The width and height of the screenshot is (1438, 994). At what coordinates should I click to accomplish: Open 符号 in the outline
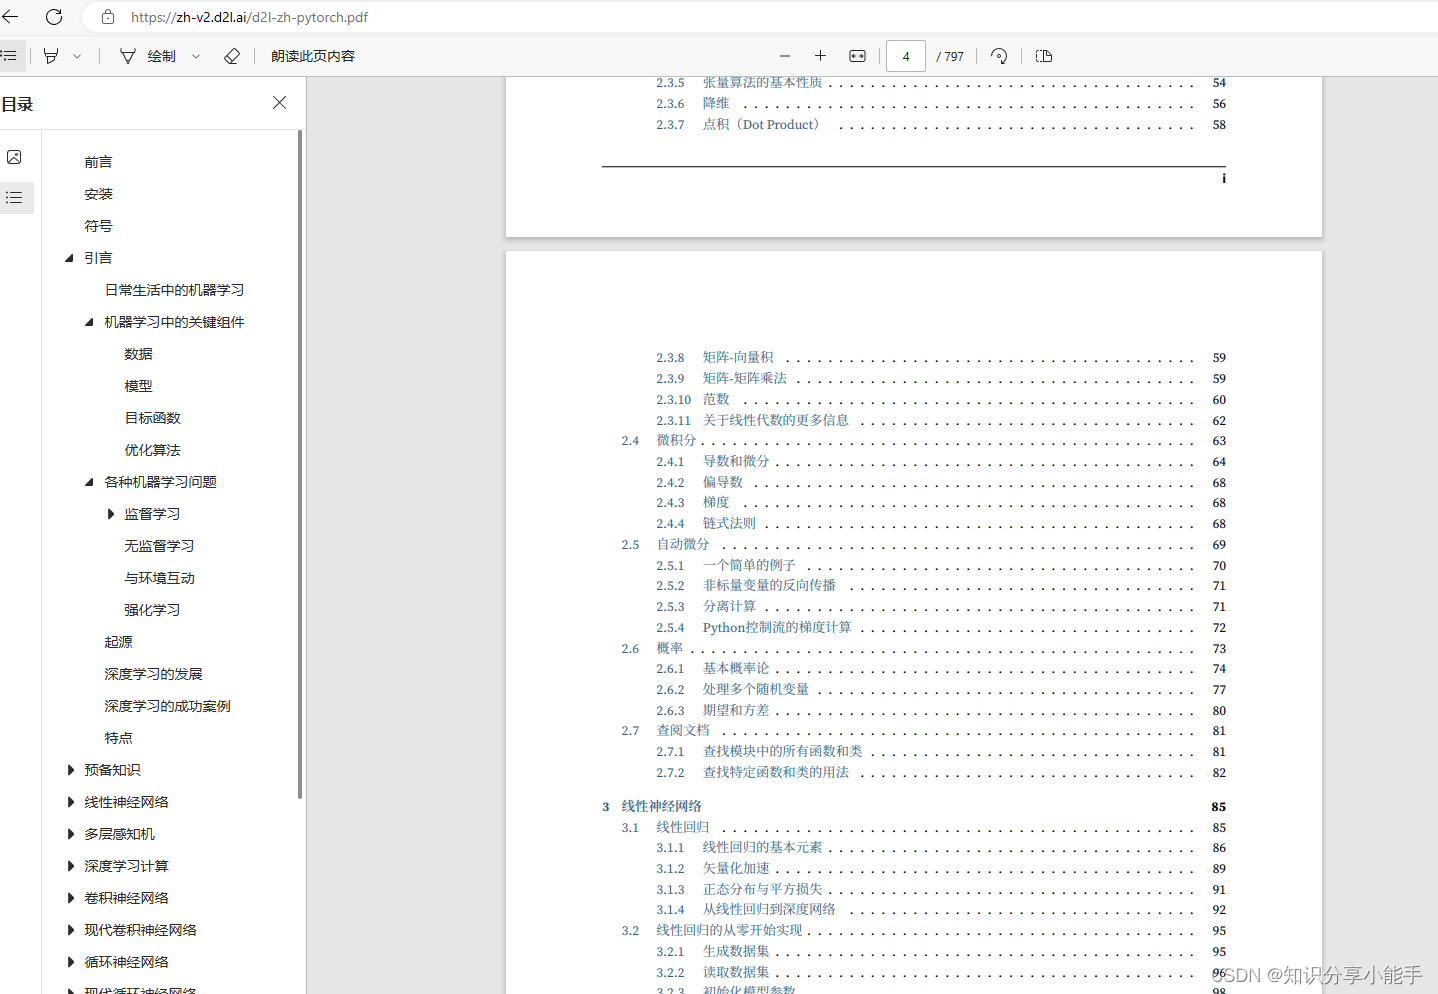pyautogui.click(x=98, y=226)
